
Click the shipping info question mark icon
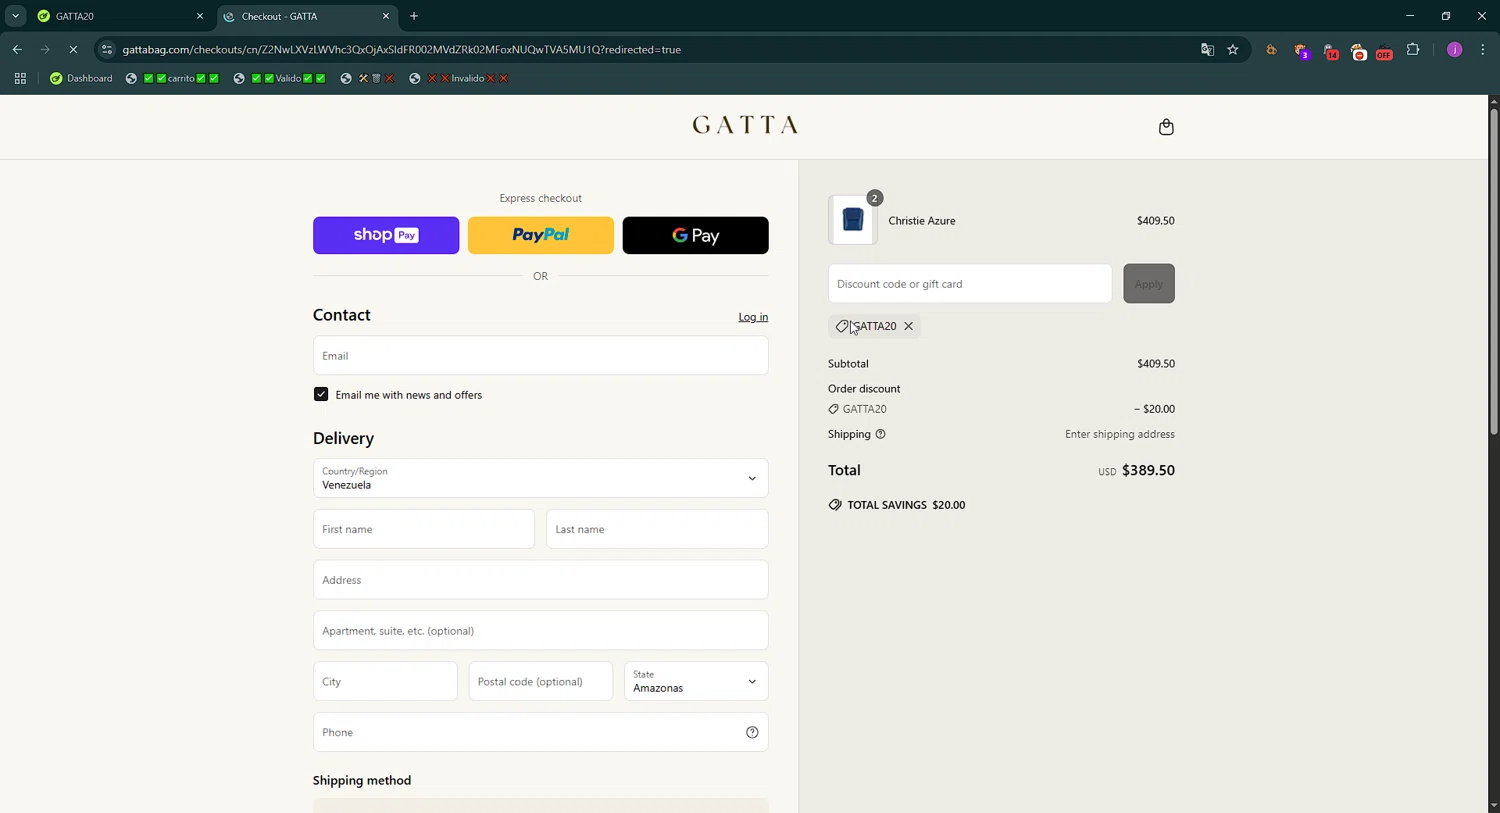click(880, 434)
